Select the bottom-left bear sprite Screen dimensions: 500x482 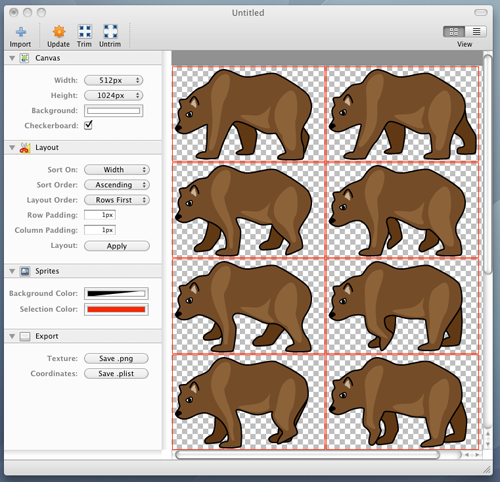248,402
